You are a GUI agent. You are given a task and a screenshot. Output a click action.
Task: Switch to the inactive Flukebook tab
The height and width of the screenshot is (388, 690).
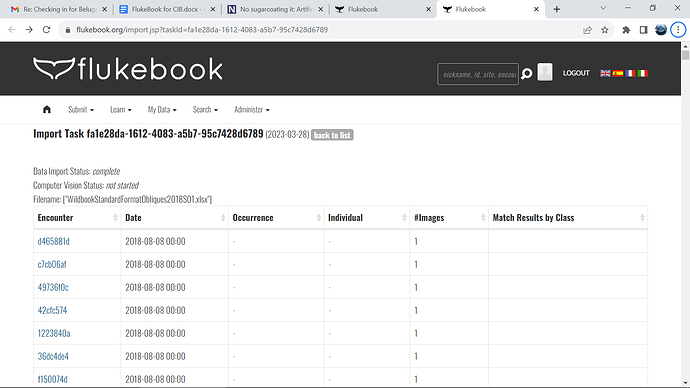point(383,9)
